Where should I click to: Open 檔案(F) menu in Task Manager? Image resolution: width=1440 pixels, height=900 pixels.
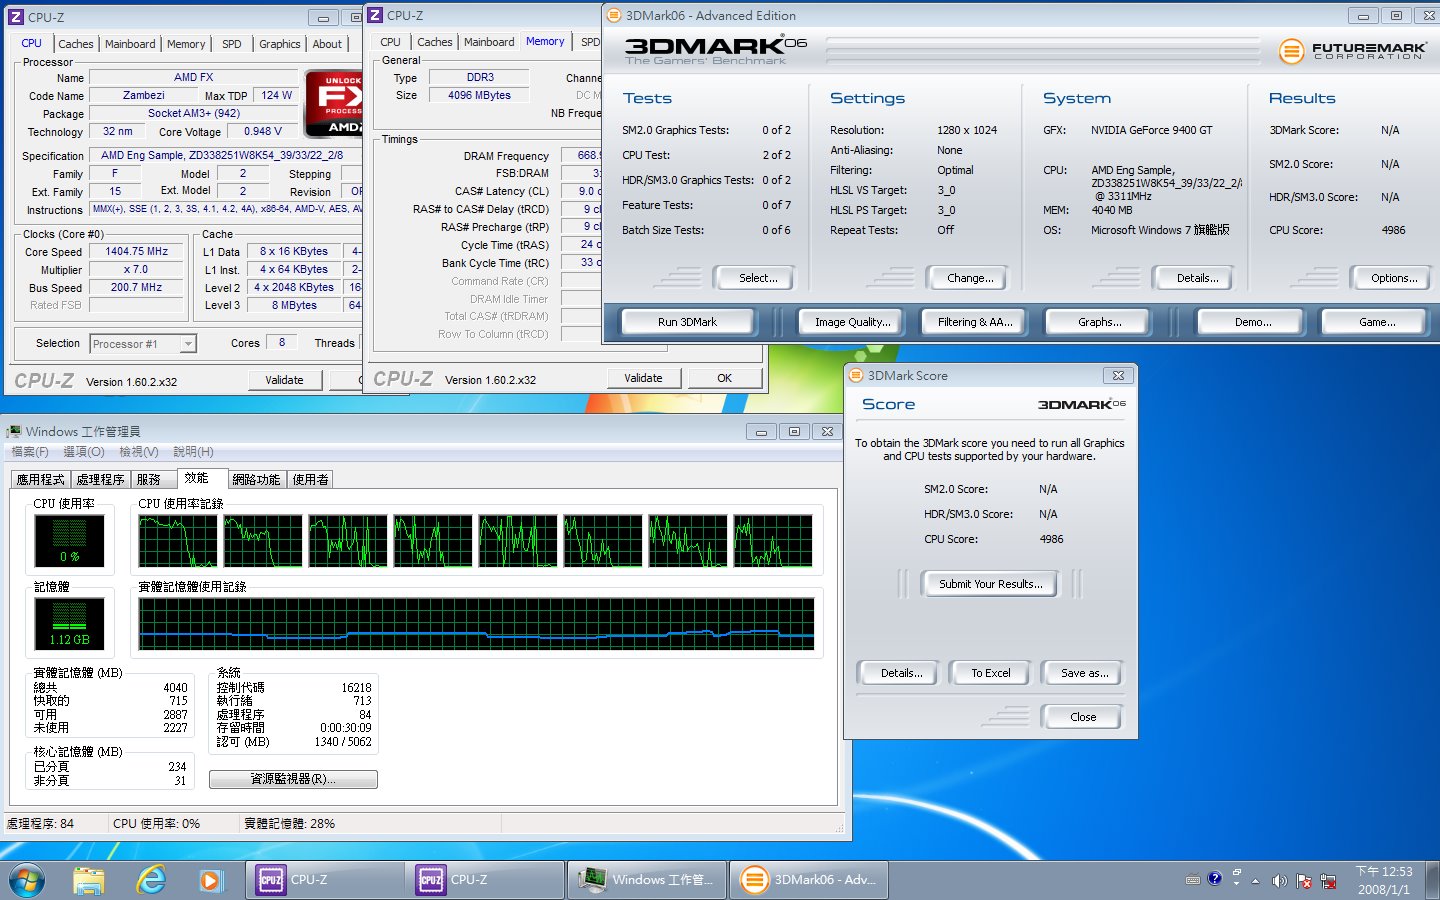coord(30,452)
